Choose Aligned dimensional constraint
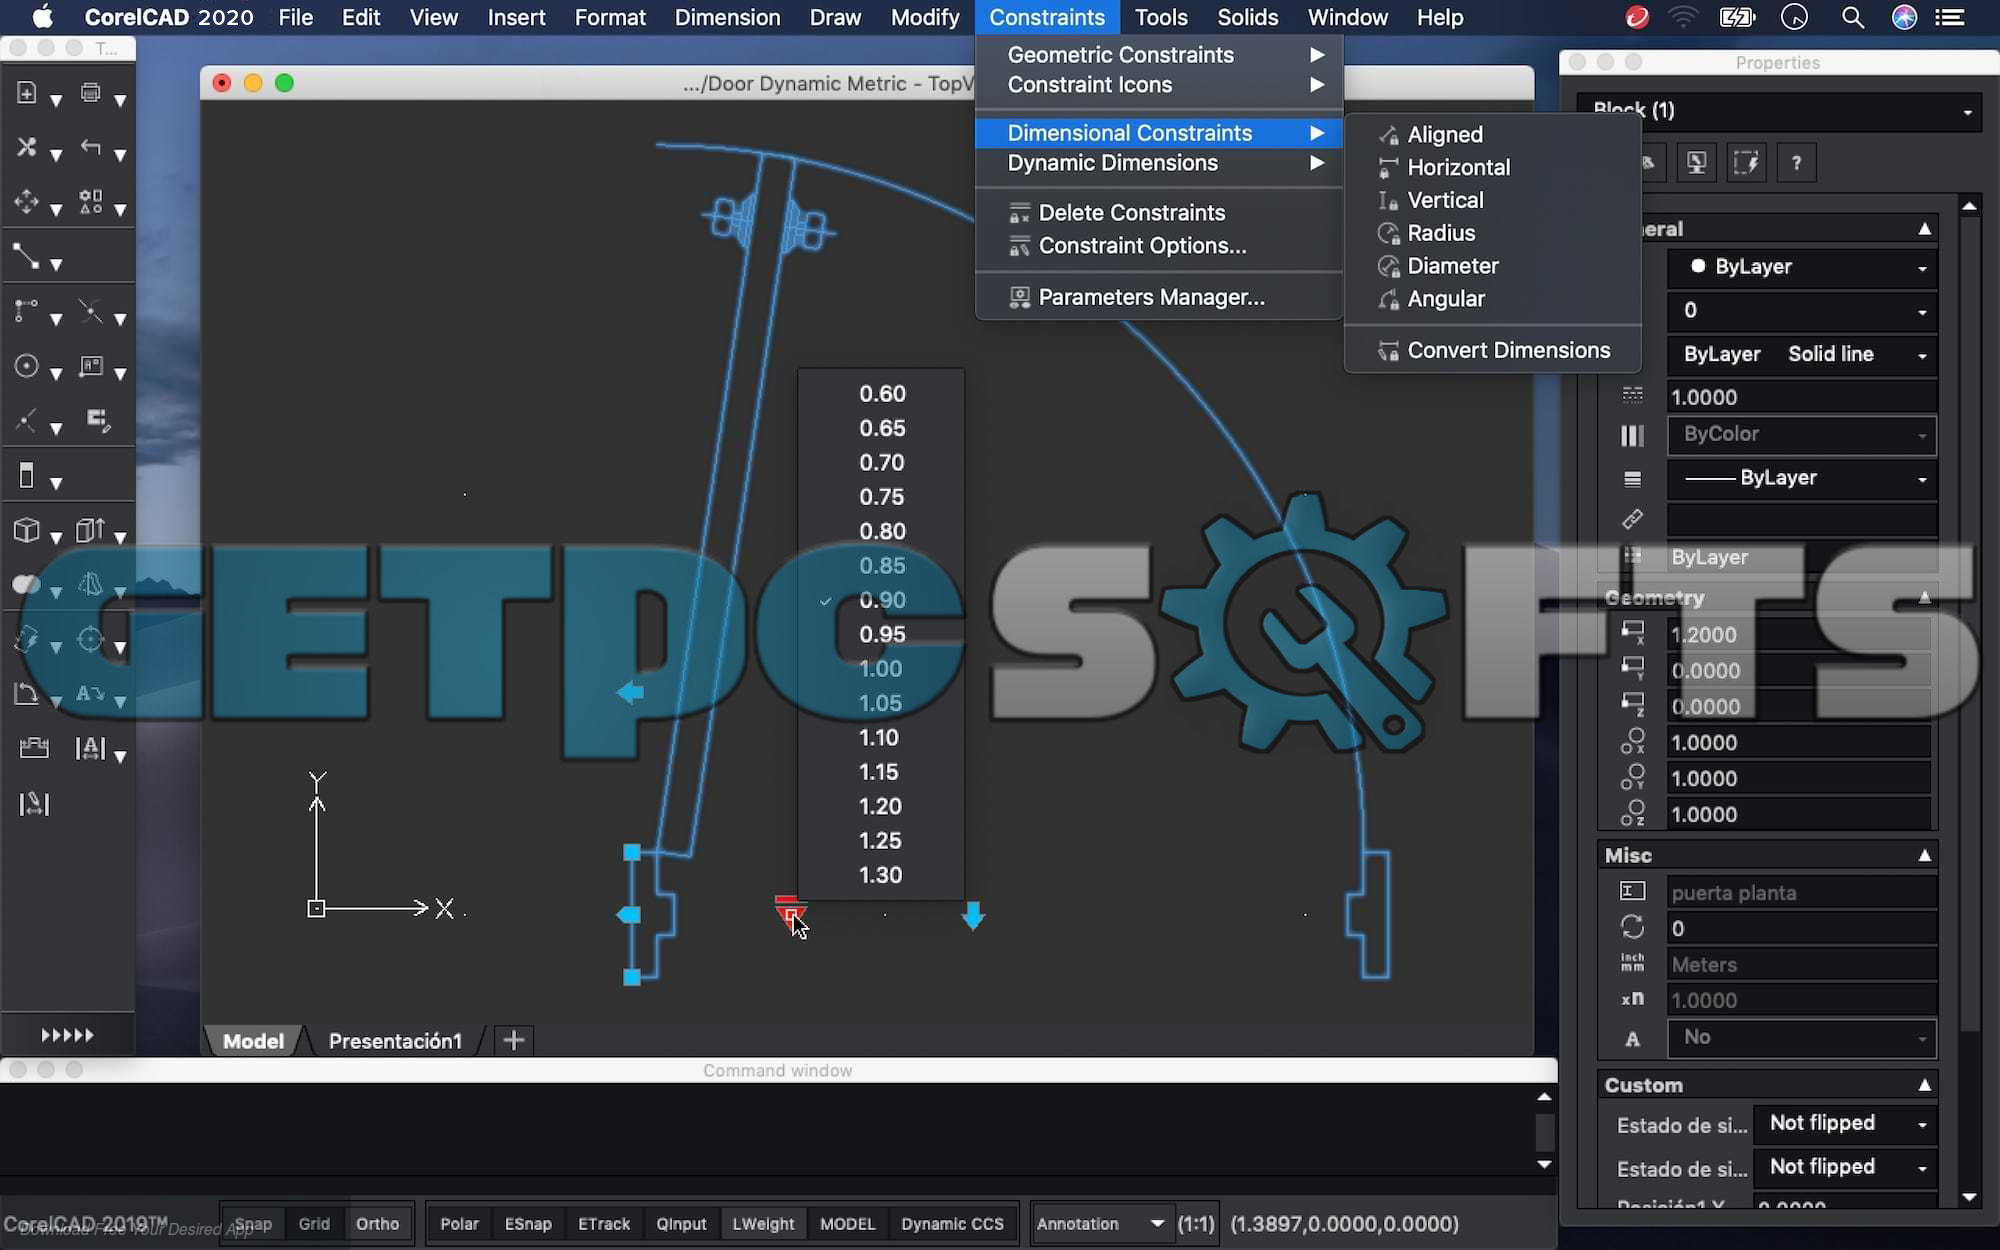The image size is (2000, 1250). coord(1493,134)
